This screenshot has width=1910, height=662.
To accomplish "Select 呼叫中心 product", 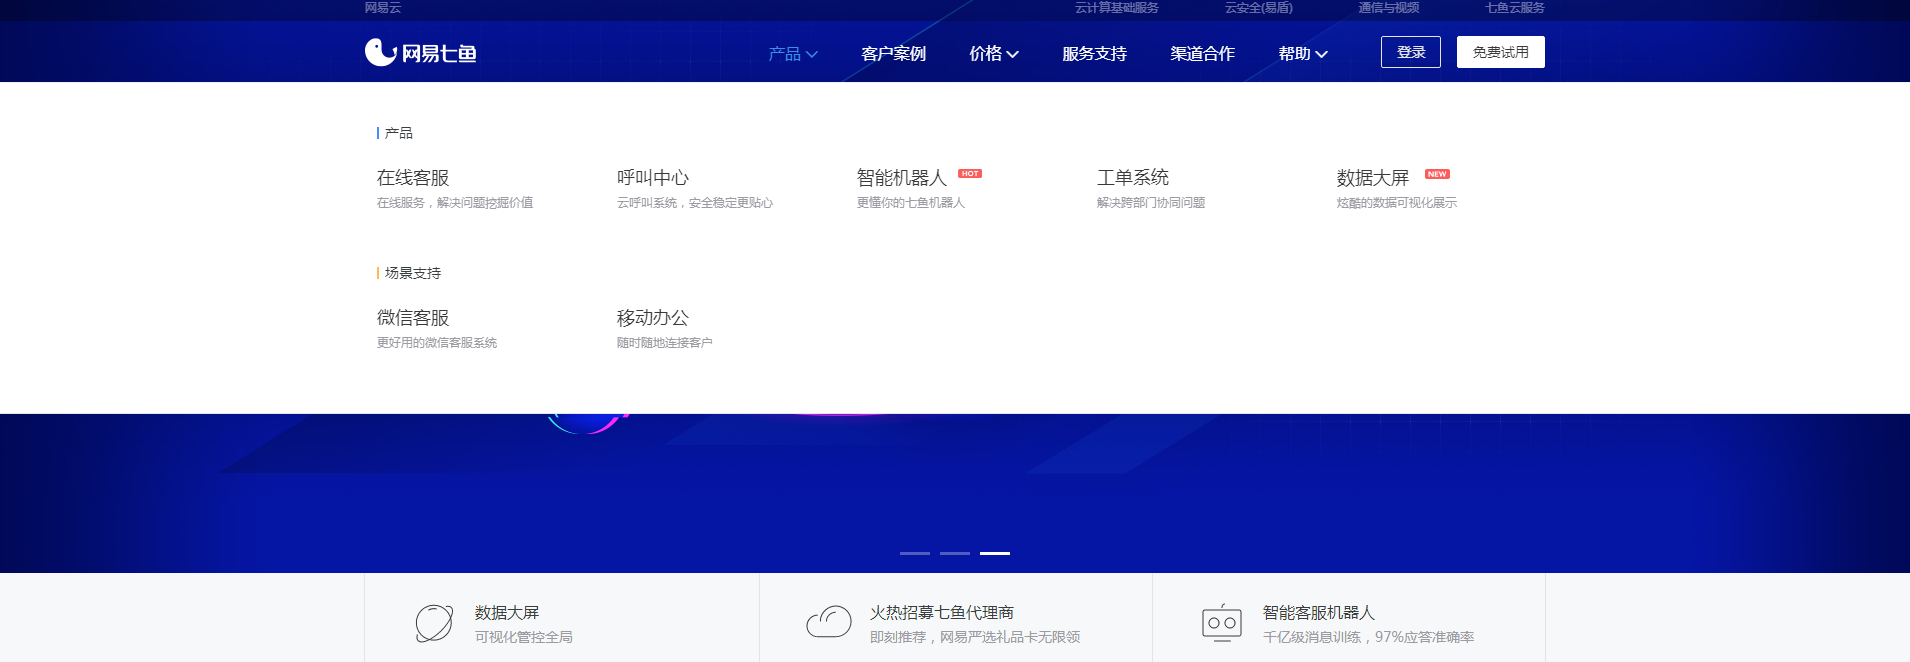I will 653,177.
